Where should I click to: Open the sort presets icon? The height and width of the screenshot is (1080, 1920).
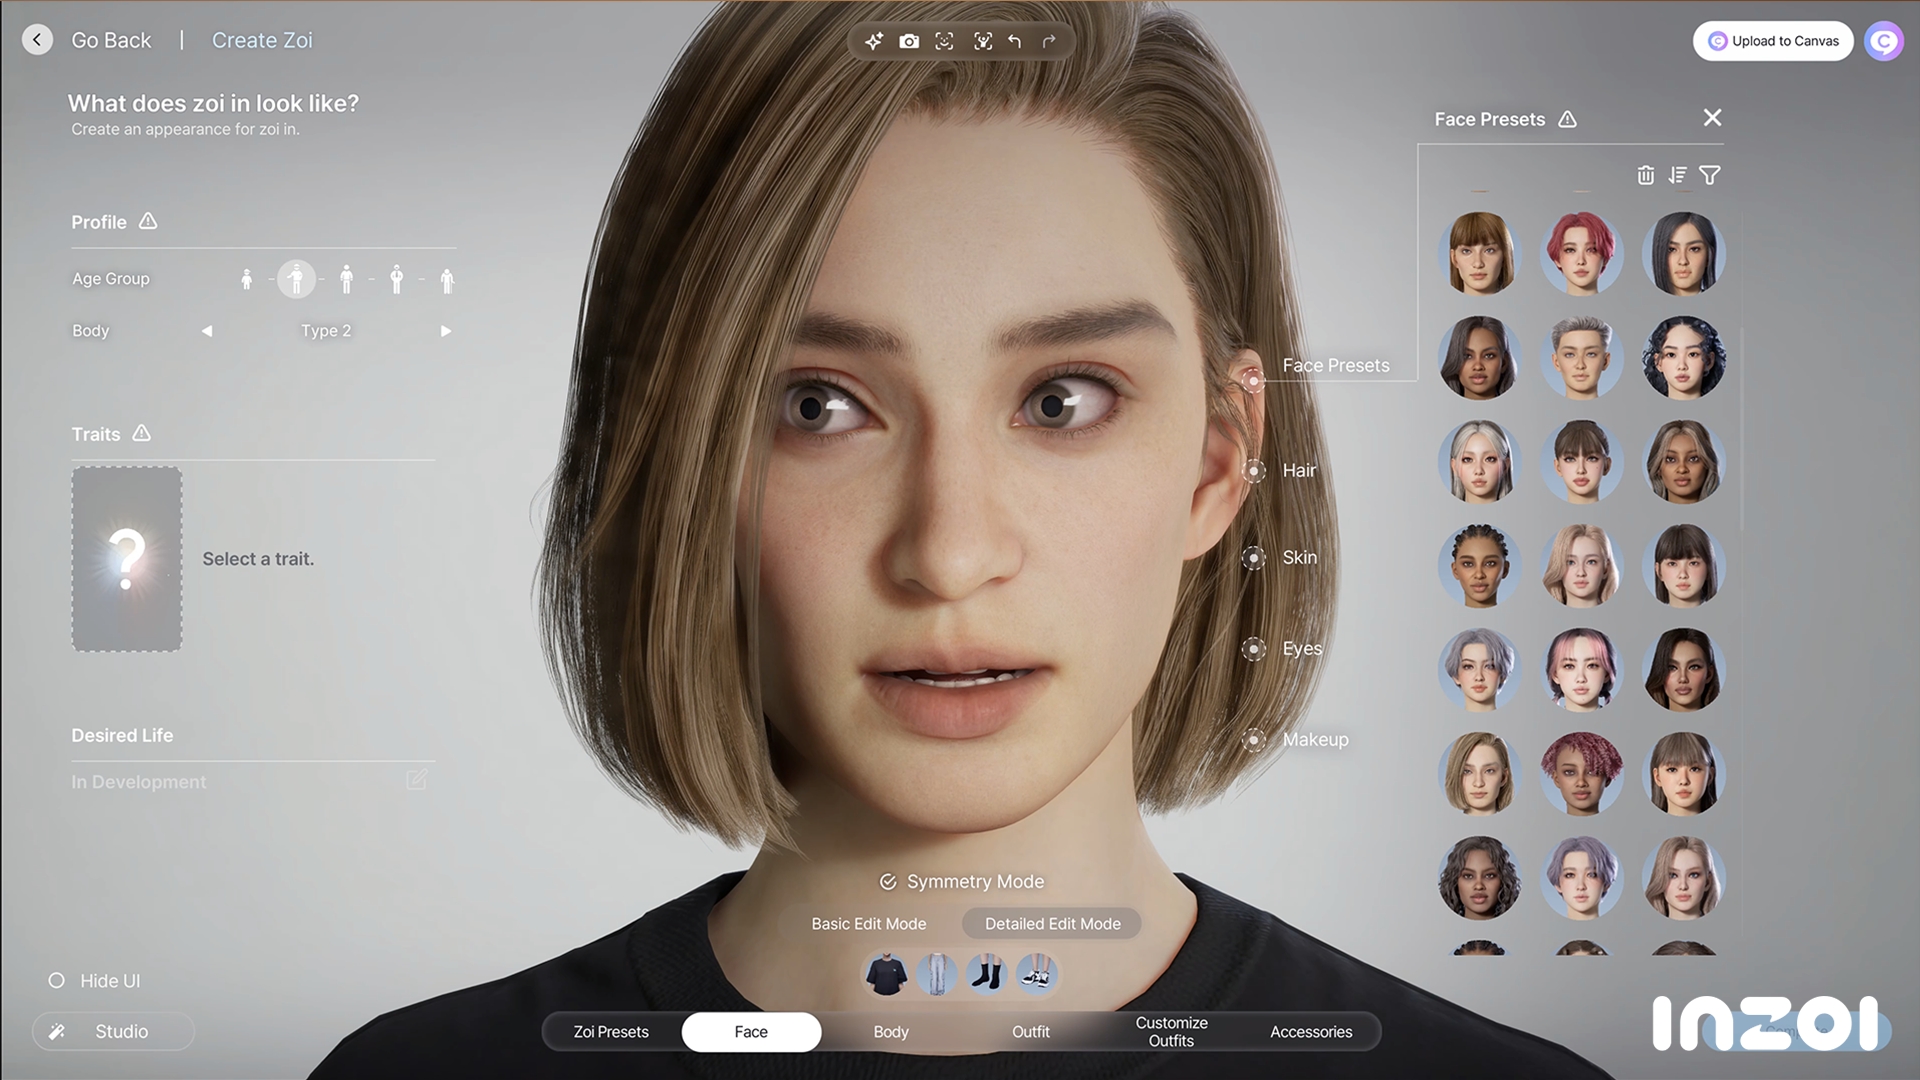[x=1677, y=175]
